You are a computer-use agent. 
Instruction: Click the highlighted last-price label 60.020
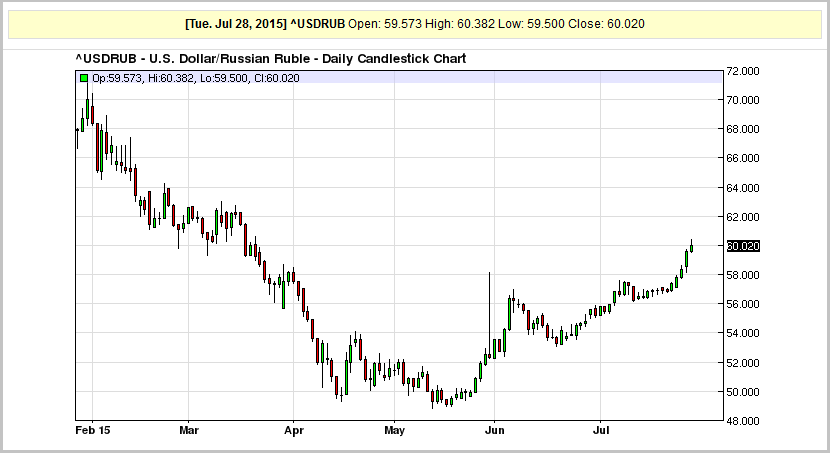click(743, 246)
